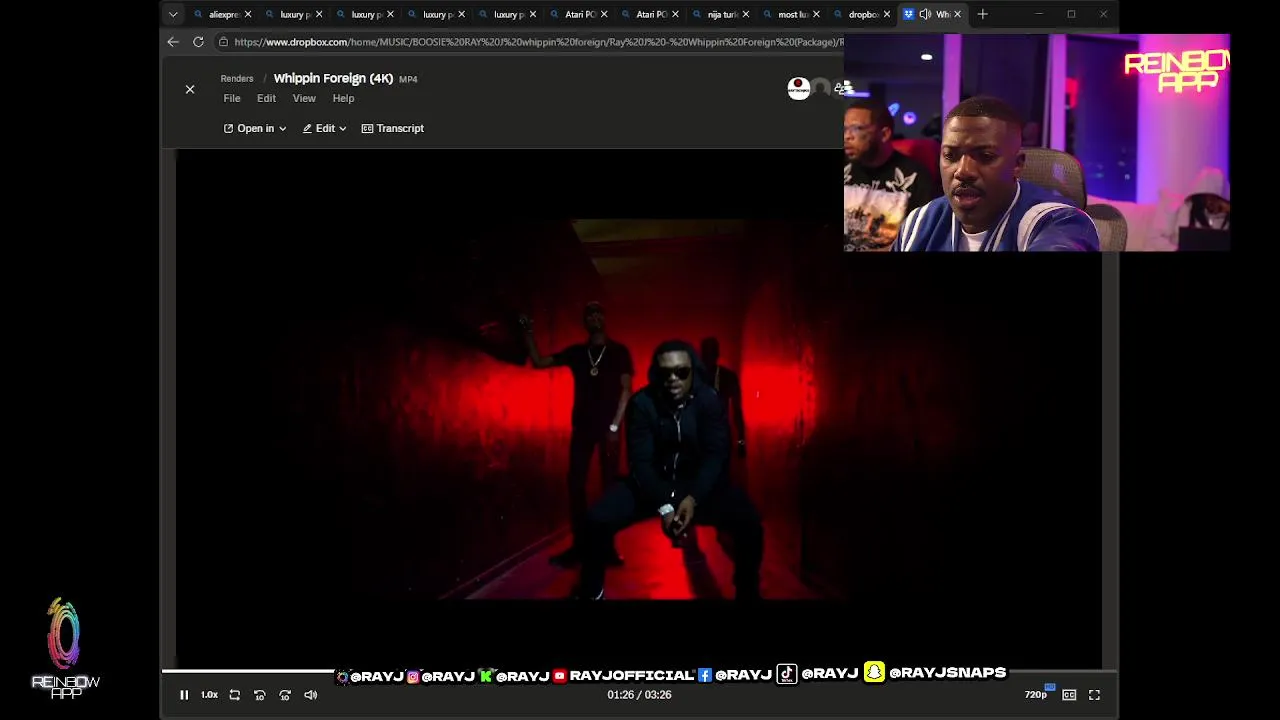Mute the video volume

(311, 695)
